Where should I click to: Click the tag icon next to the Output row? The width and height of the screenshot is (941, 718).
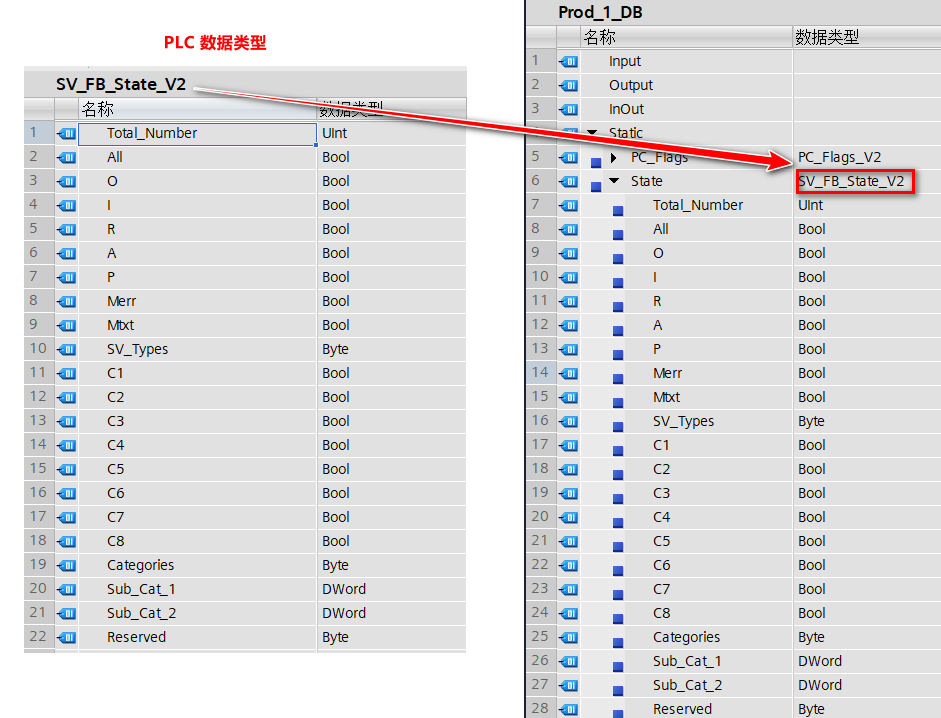566,85
